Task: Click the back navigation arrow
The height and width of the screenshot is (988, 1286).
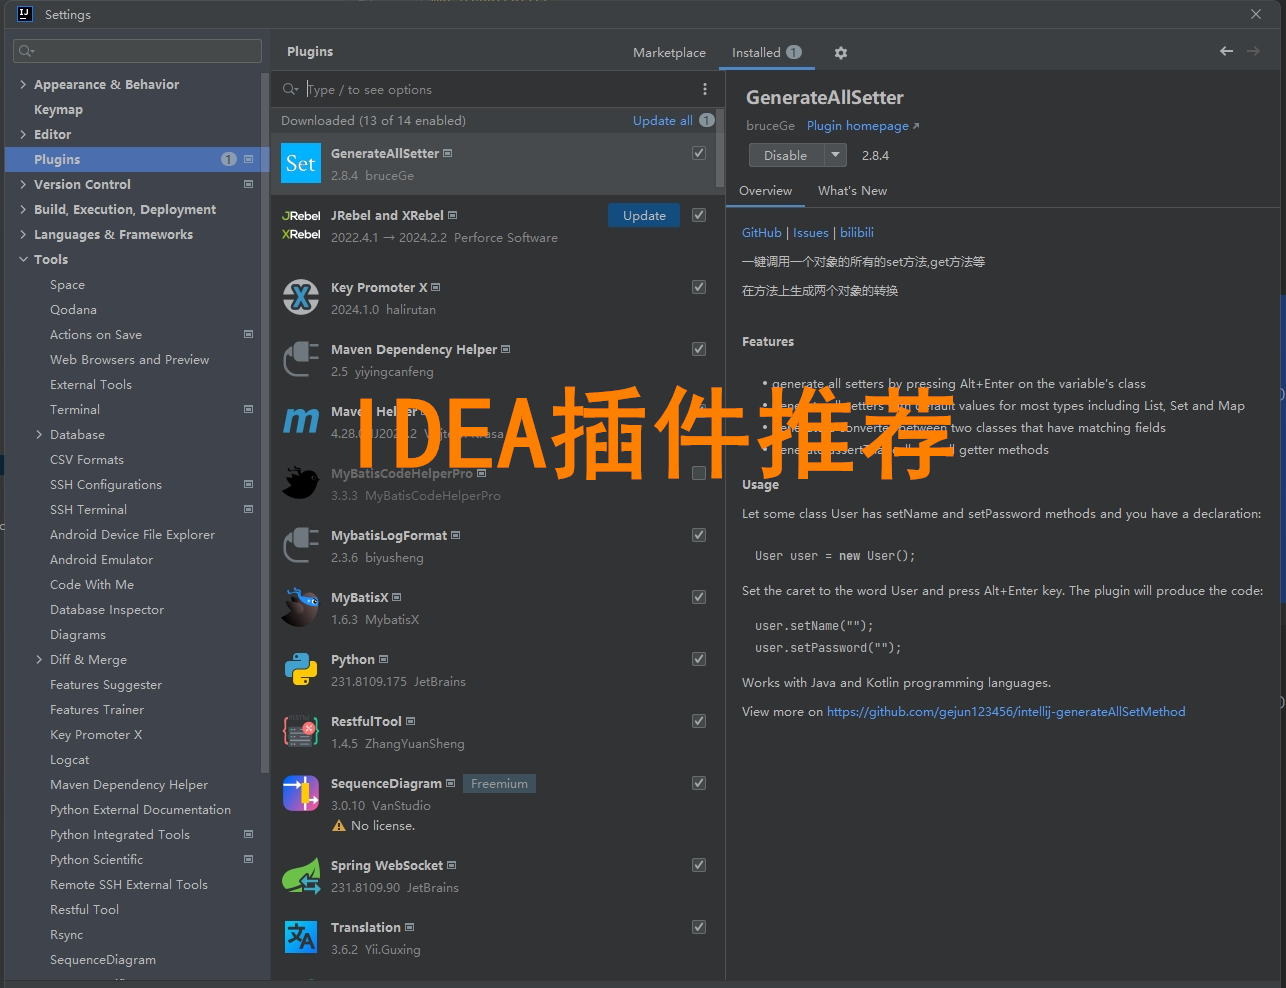Action: click(x=1226, y=51)
